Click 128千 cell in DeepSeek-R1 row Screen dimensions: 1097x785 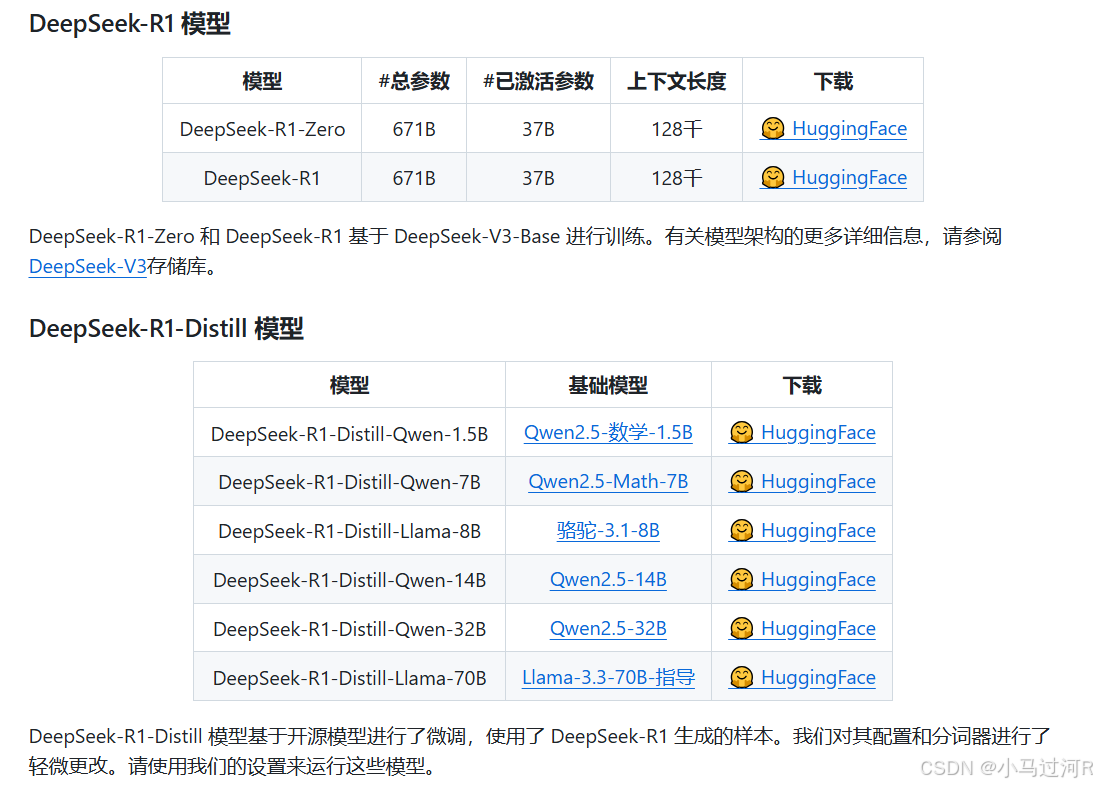coord(677,178)
